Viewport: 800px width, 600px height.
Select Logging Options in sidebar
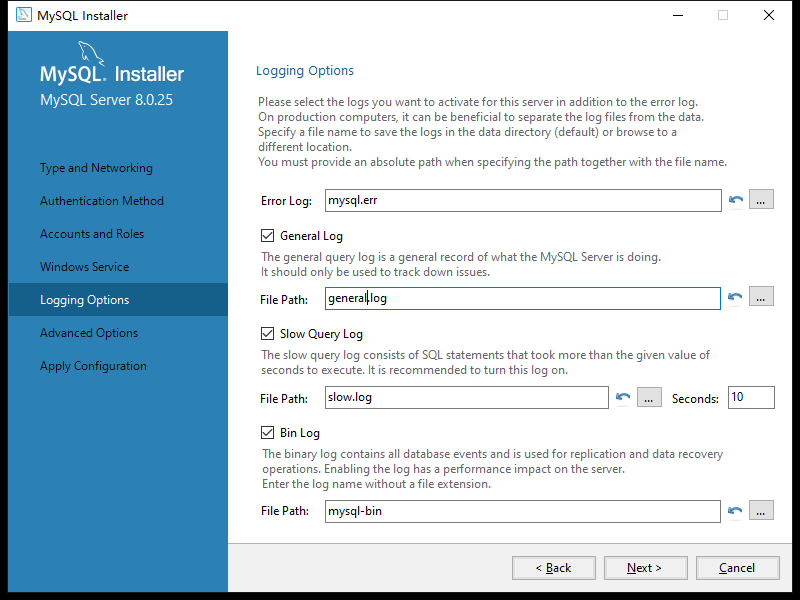(x=118, y=299)
